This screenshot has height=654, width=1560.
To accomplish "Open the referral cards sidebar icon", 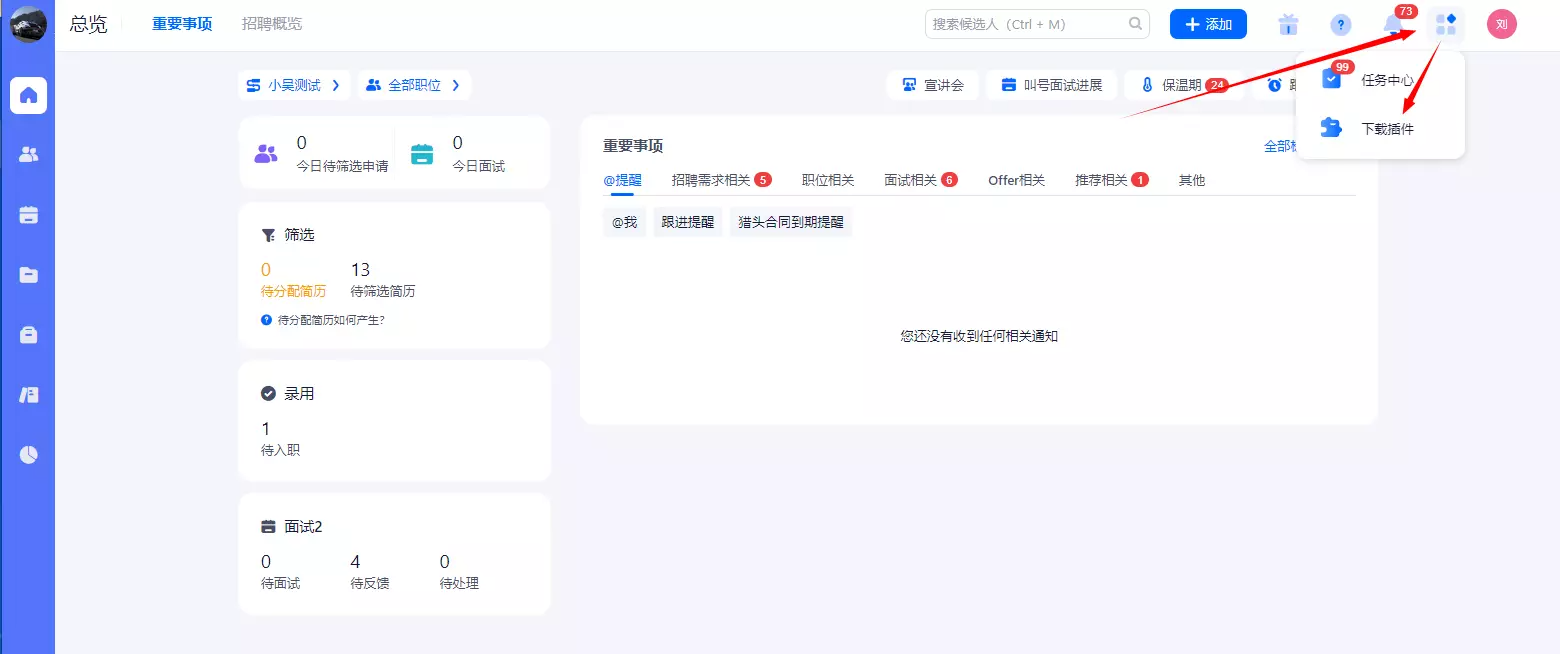I will 28,395.
